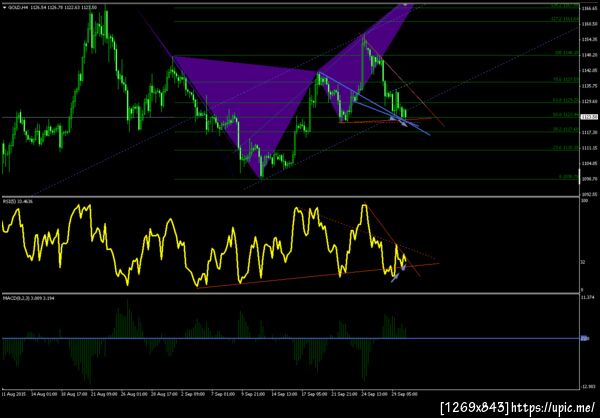This screenshot has height=418, width=600.
Task: Click the 14 Aug 01:00 time label
Action: [44, 393]
